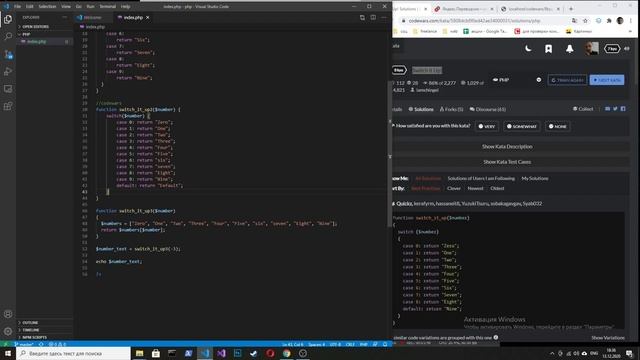Open File menu in VS Code

coord(18,7)
